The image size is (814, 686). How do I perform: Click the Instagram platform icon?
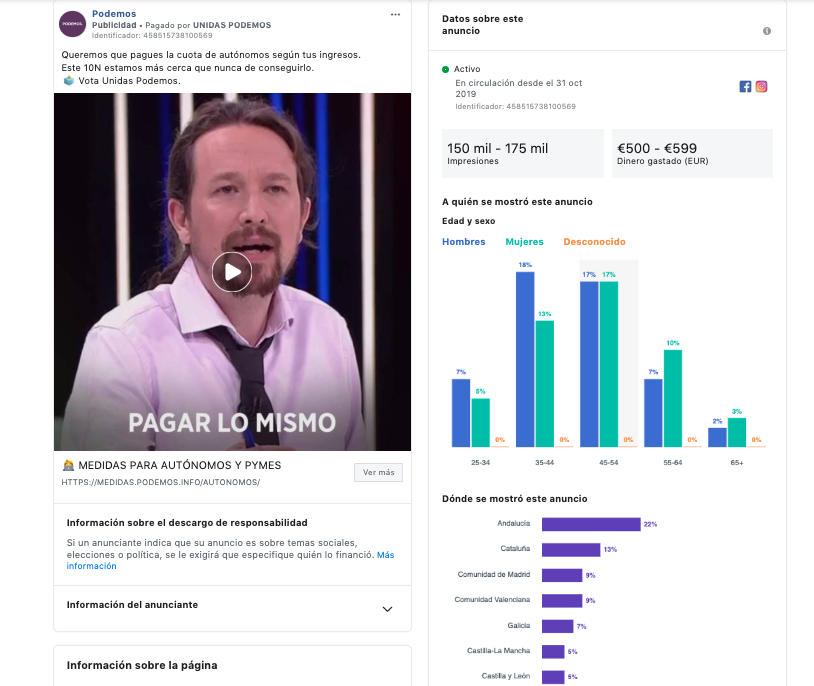pyautogui.click(x=761, y=87)
